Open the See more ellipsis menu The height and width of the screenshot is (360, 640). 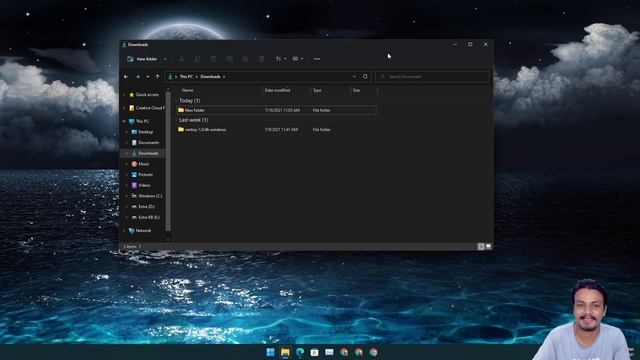[x=317, y=59]
